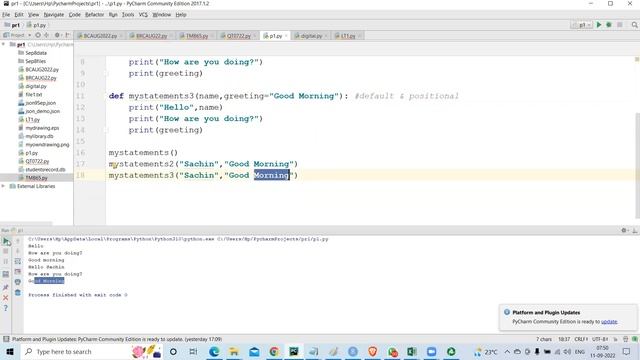Fold mystatements3 function at line 11
The height and width of the screenshot is (360, 640).
(107, 96)
